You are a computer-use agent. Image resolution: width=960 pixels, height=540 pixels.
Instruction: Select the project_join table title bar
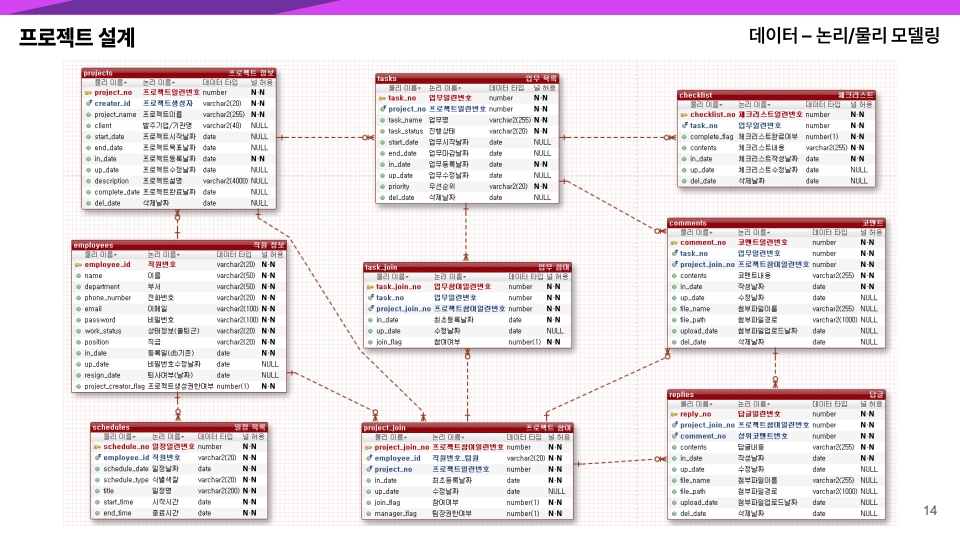click(467, 427)
